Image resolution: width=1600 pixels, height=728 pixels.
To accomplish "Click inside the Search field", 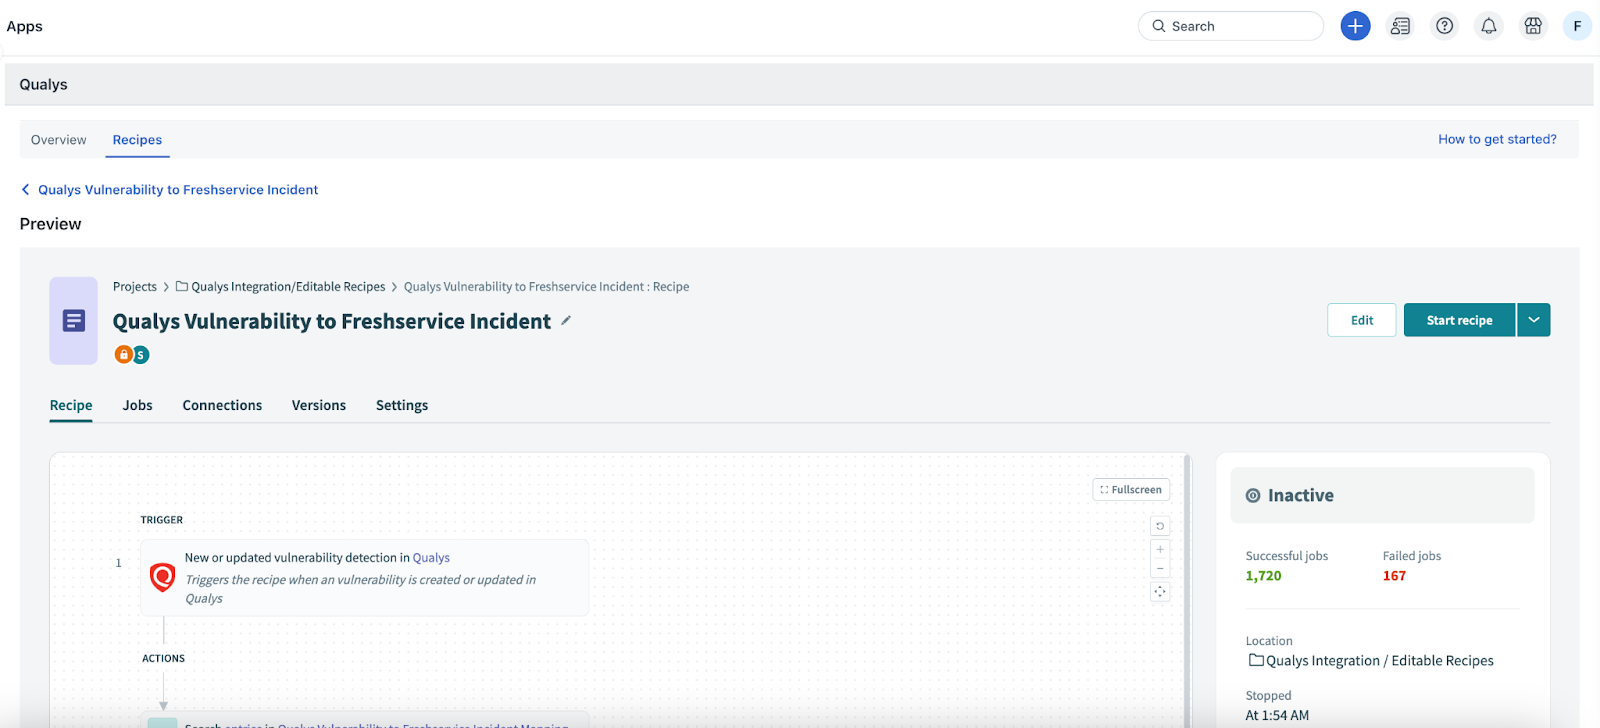I will pos(1231,26).
